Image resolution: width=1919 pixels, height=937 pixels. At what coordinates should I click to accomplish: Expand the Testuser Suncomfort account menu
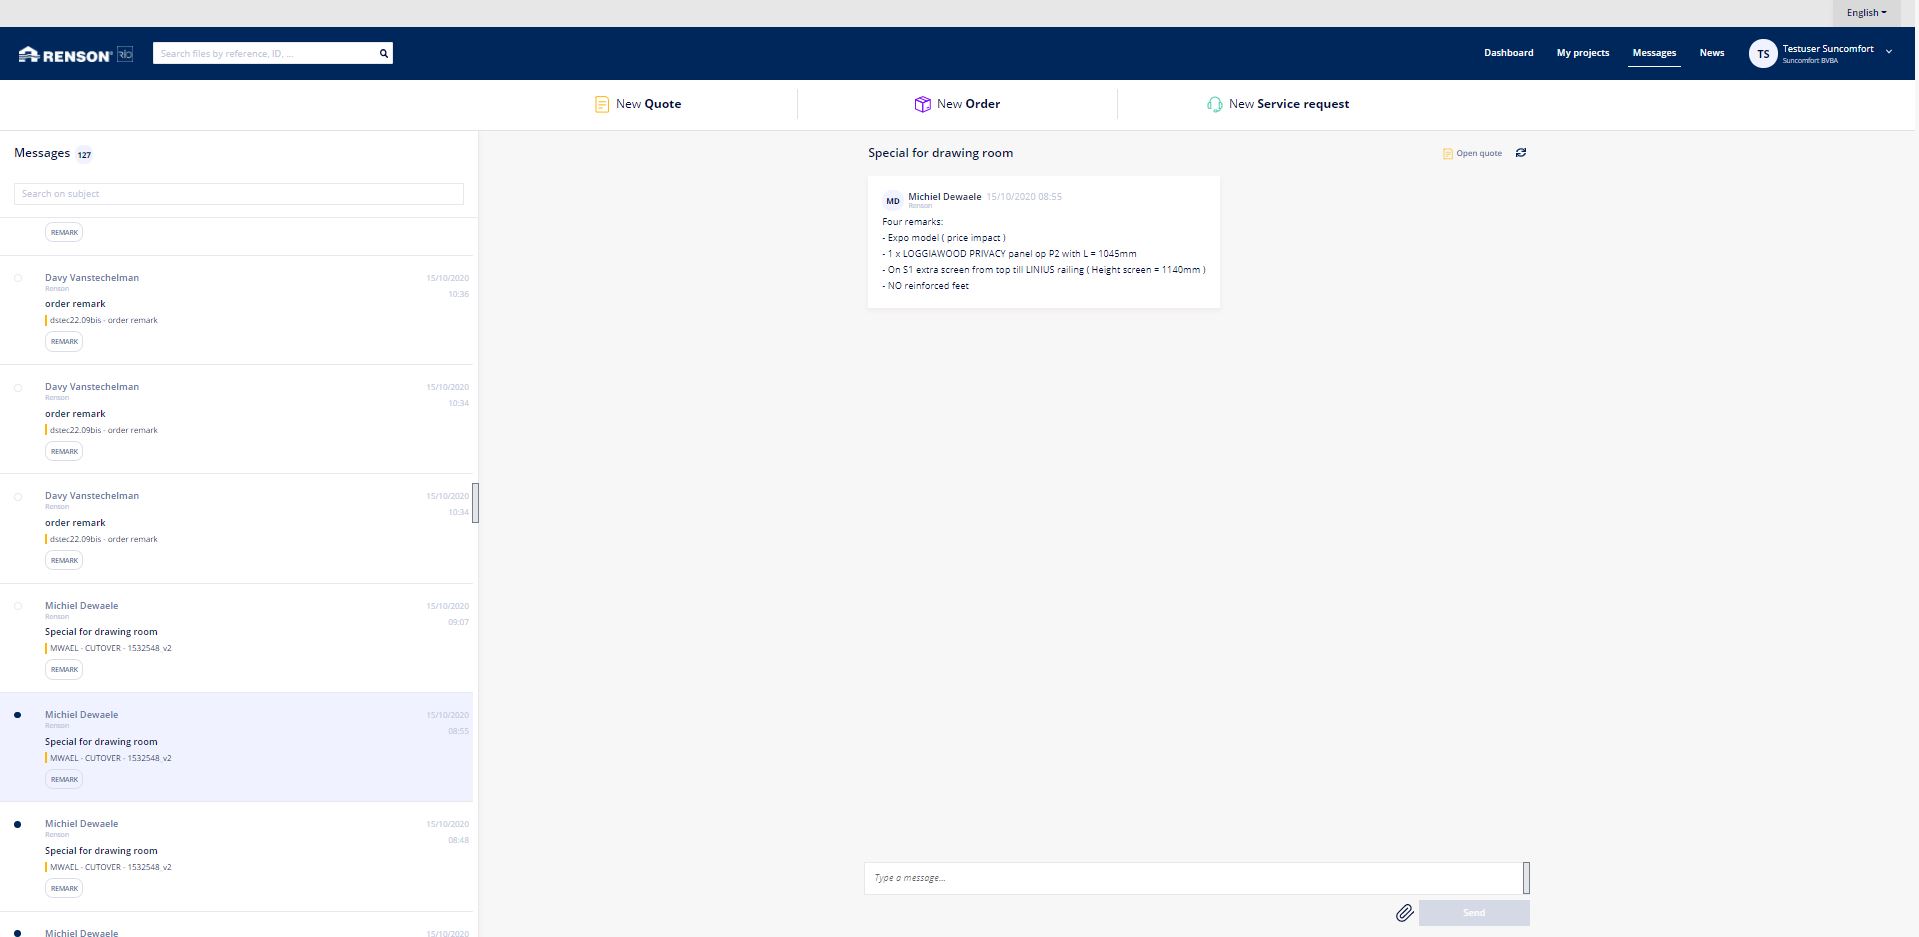[x=1888, y=52]
